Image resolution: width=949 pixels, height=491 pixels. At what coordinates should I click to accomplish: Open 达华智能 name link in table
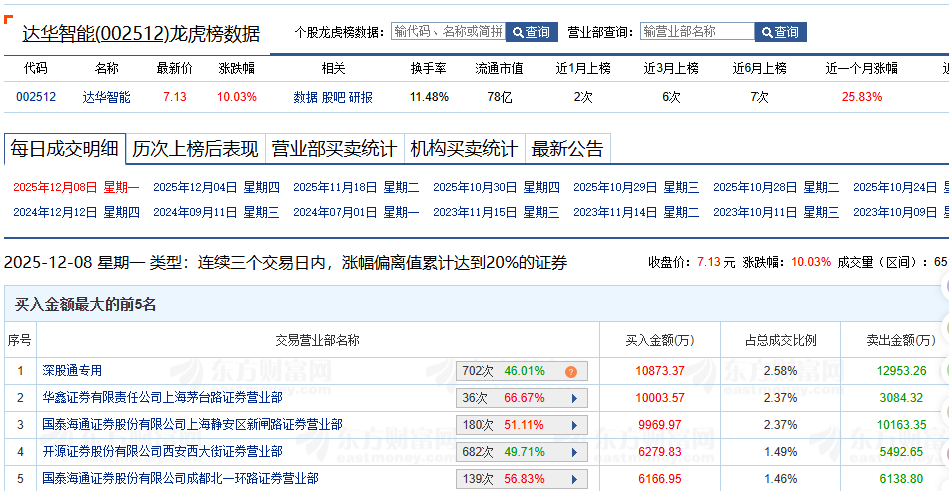coord(107,97)
